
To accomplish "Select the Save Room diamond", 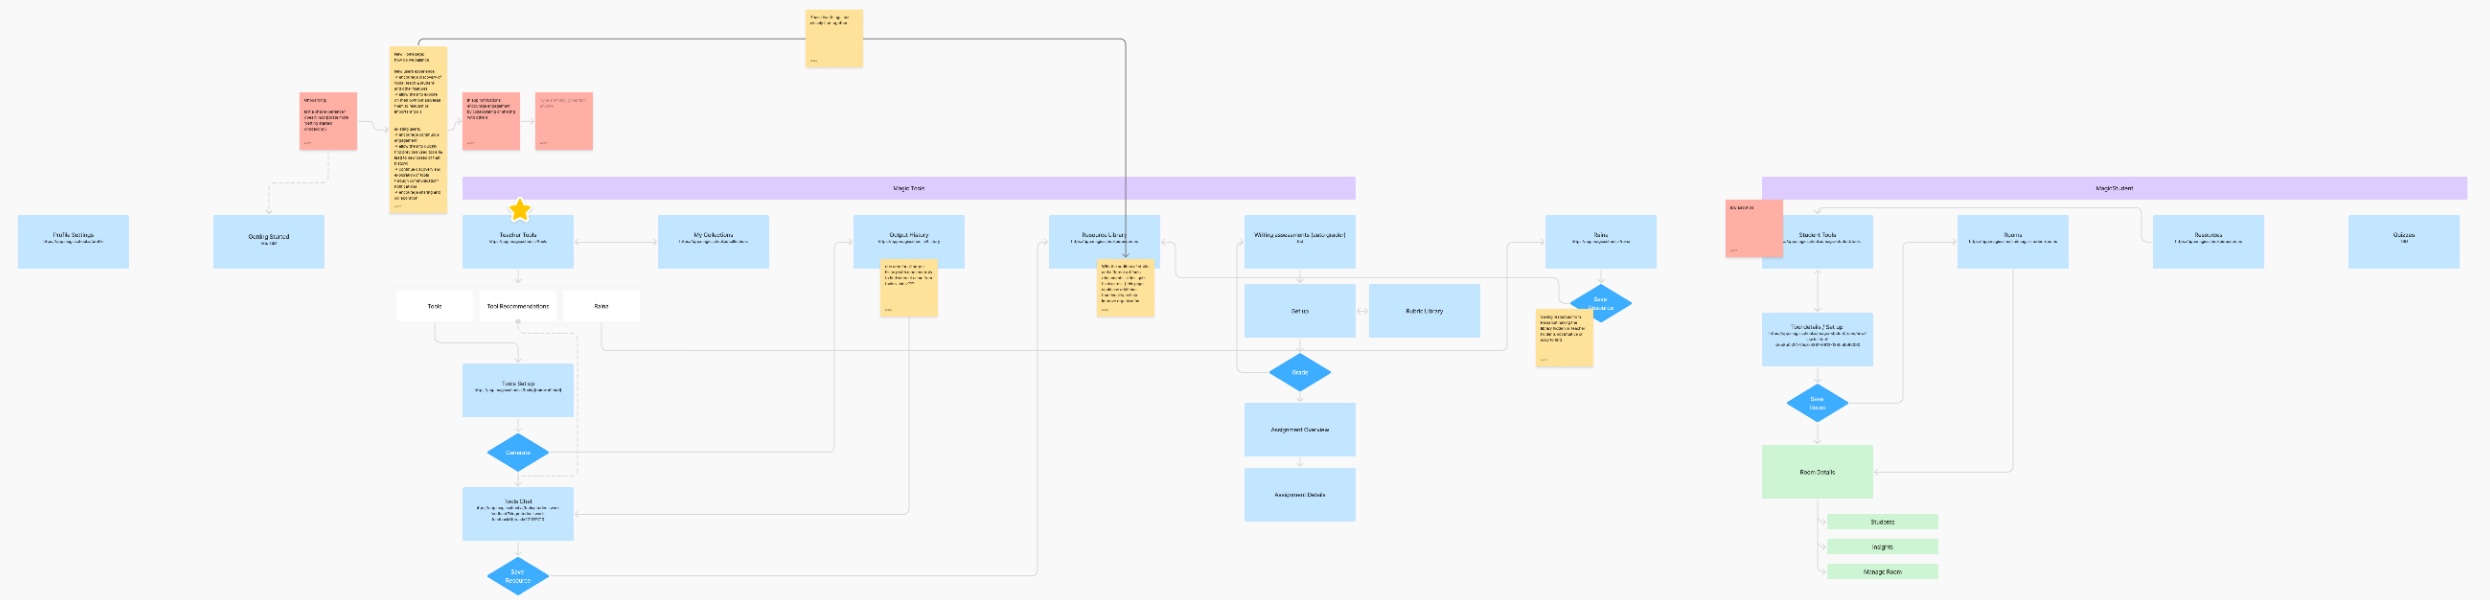I will pyautogui.click(x=1817, y=403).
